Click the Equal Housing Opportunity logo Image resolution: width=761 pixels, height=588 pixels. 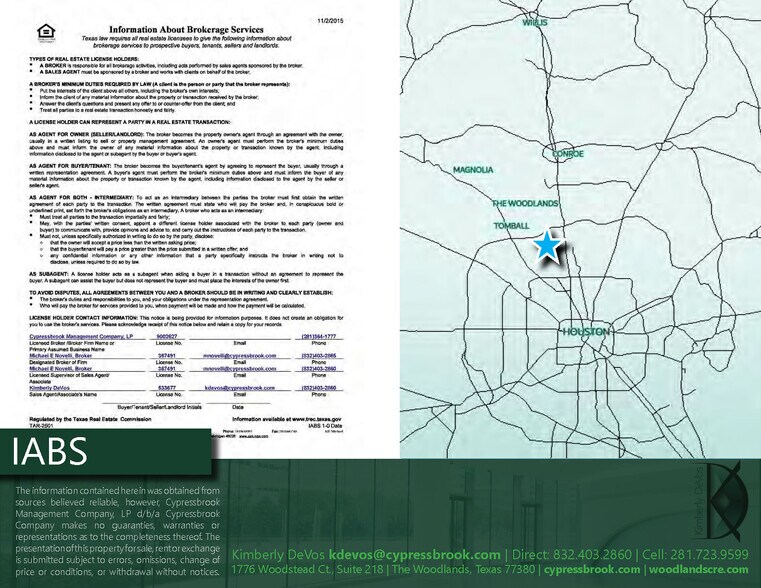coord(45,34)
